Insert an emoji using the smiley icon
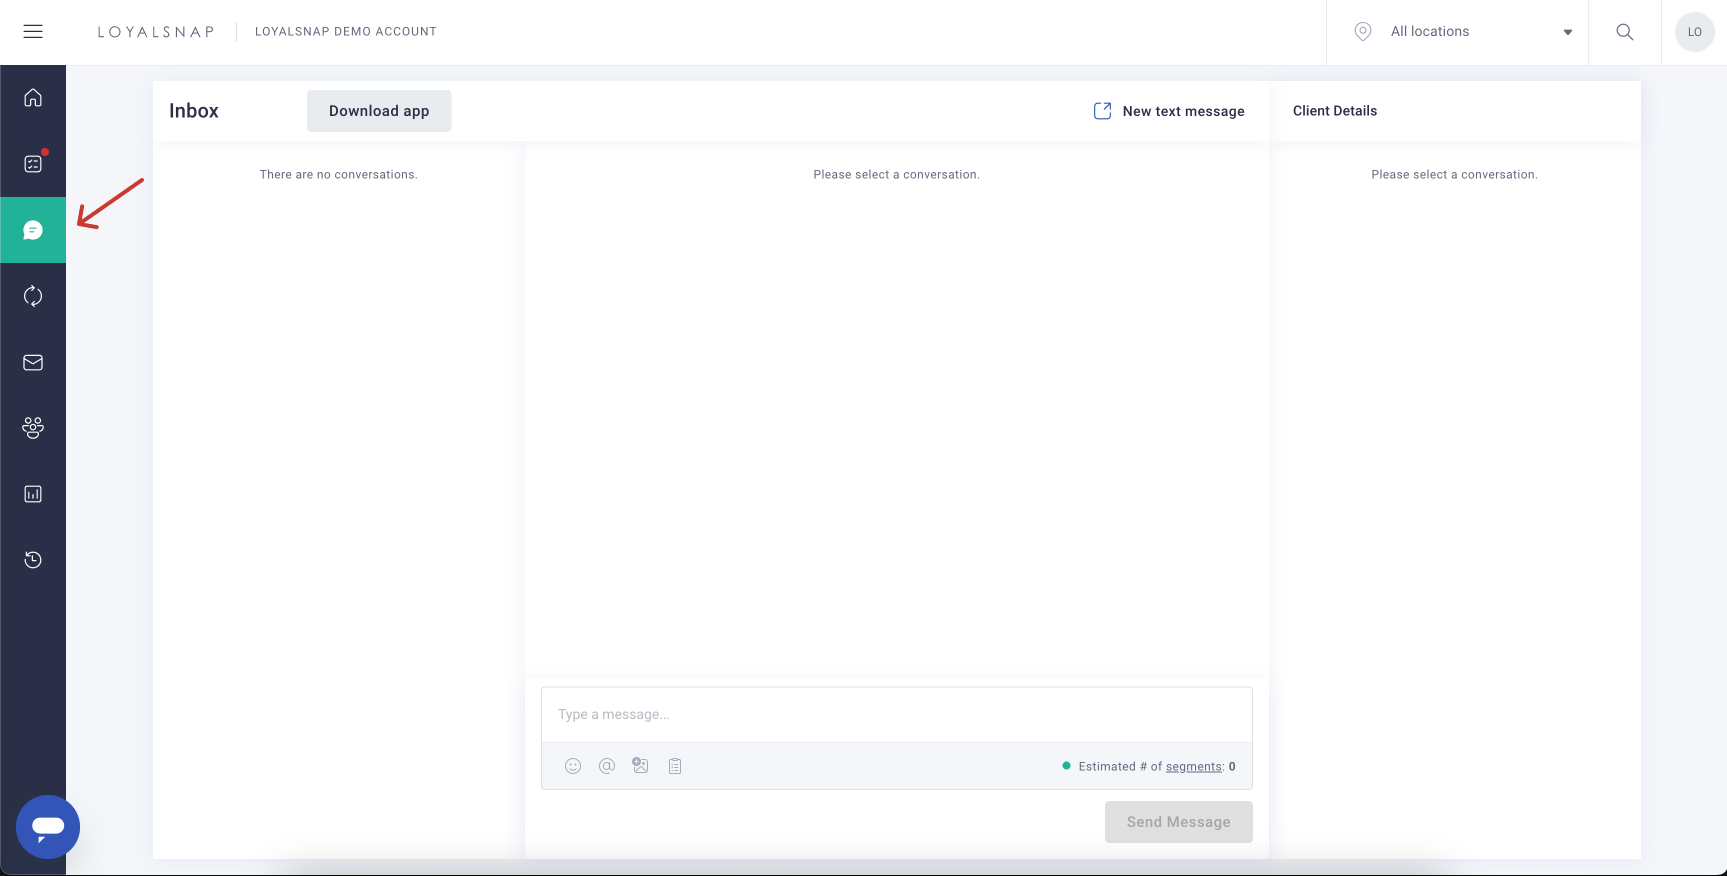The width and height of the screenshot is (1727, 876). point(573,766)
